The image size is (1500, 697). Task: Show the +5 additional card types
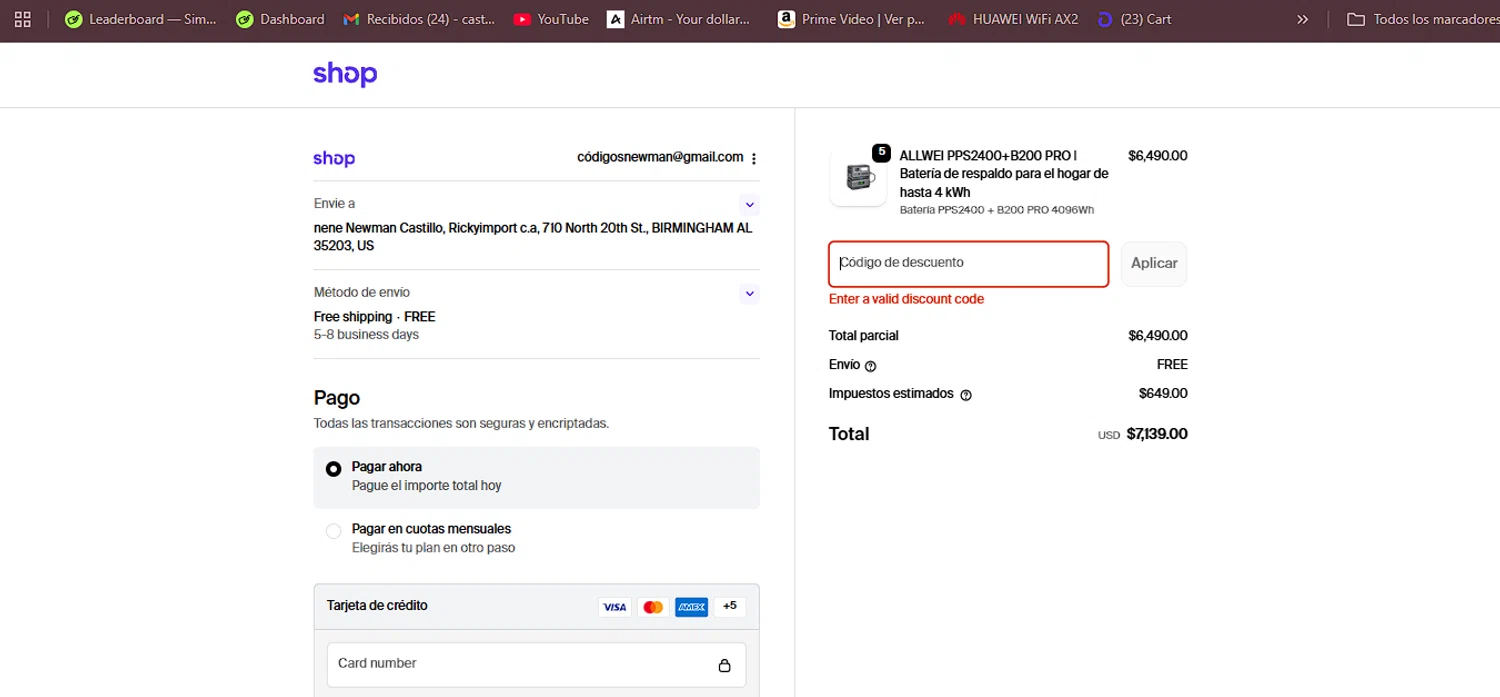pyautogui.click(x=730, y=606)
